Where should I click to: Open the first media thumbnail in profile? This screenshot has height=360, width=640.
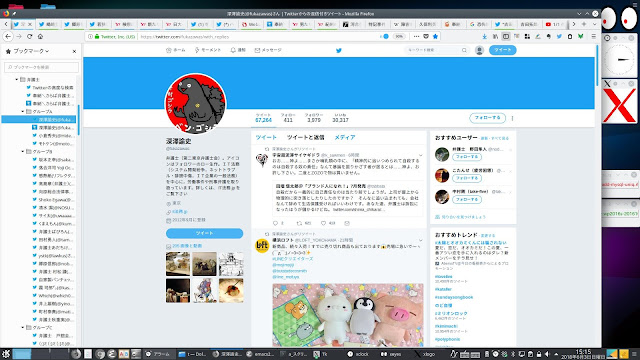[x=178, y=264]
